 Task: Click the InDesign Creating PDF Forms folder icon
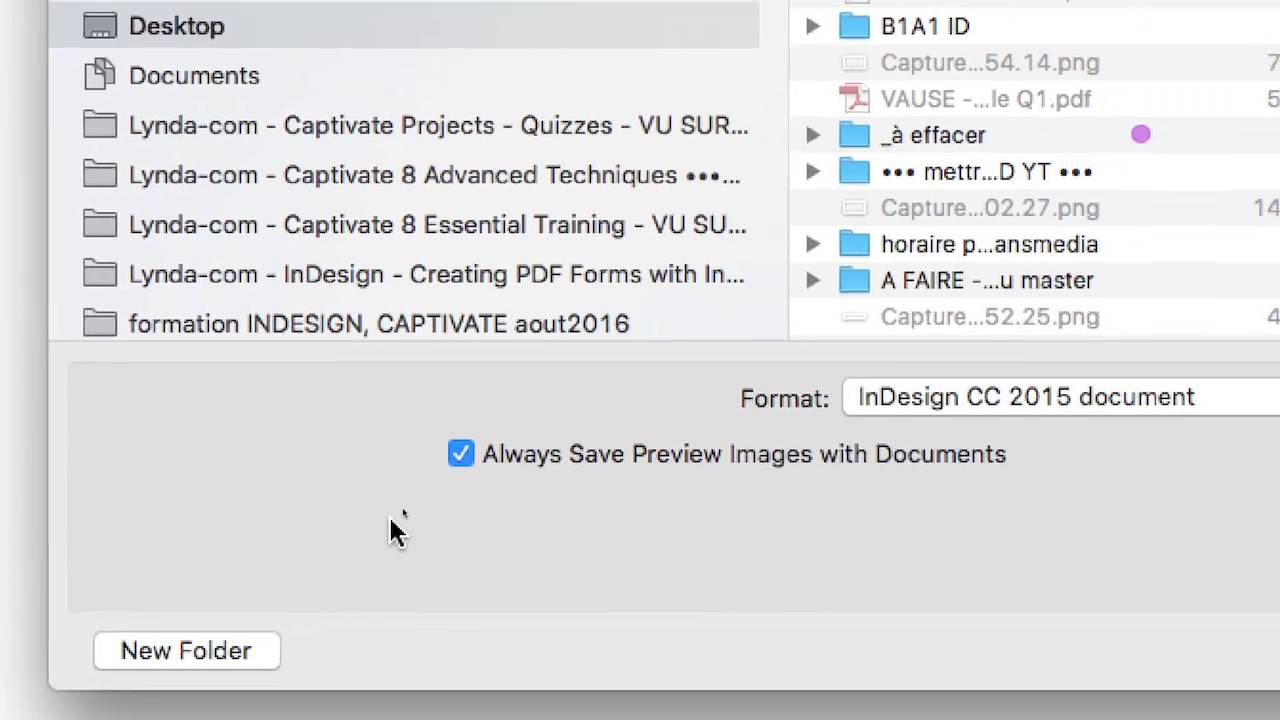pyautogui.click(x=100, y=274)
